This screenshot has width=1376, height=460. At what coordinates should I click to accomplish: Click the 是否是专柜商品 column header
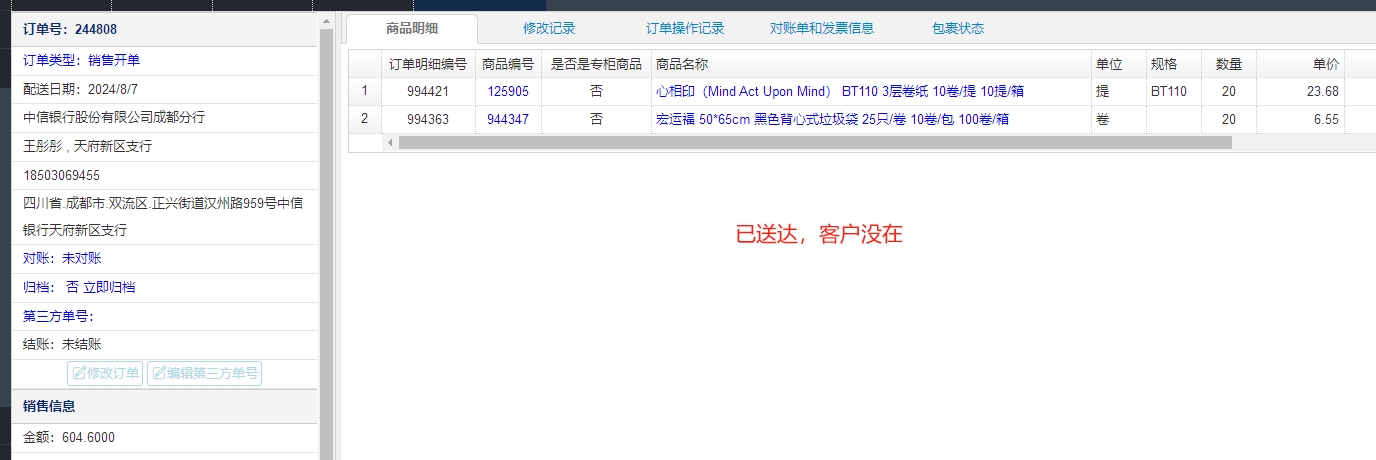pos(597,64)
